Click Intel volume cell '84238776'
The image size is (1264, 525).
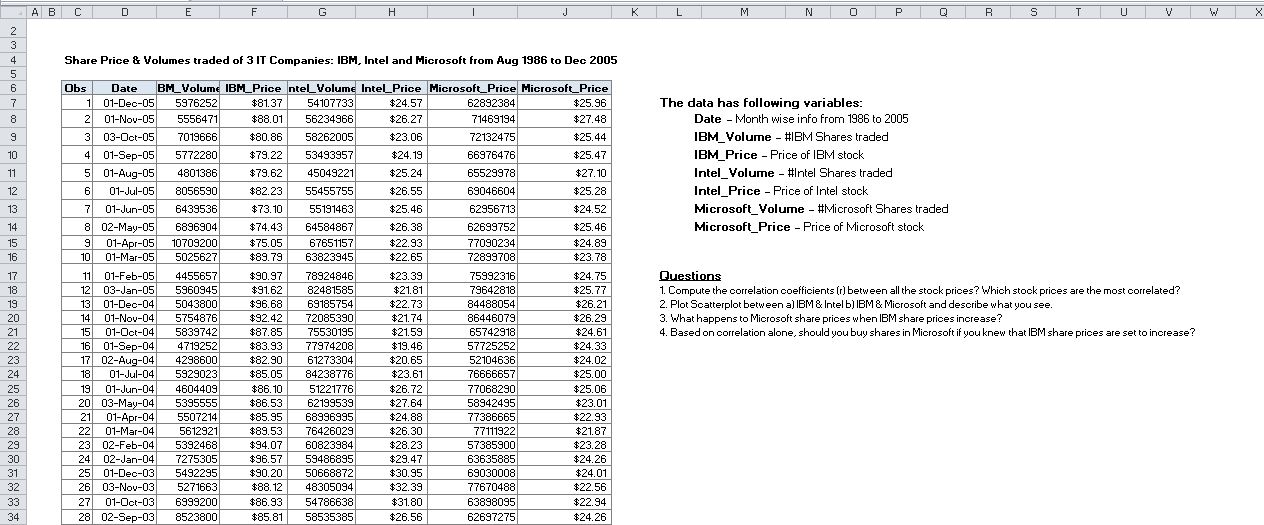pos(321,374)
